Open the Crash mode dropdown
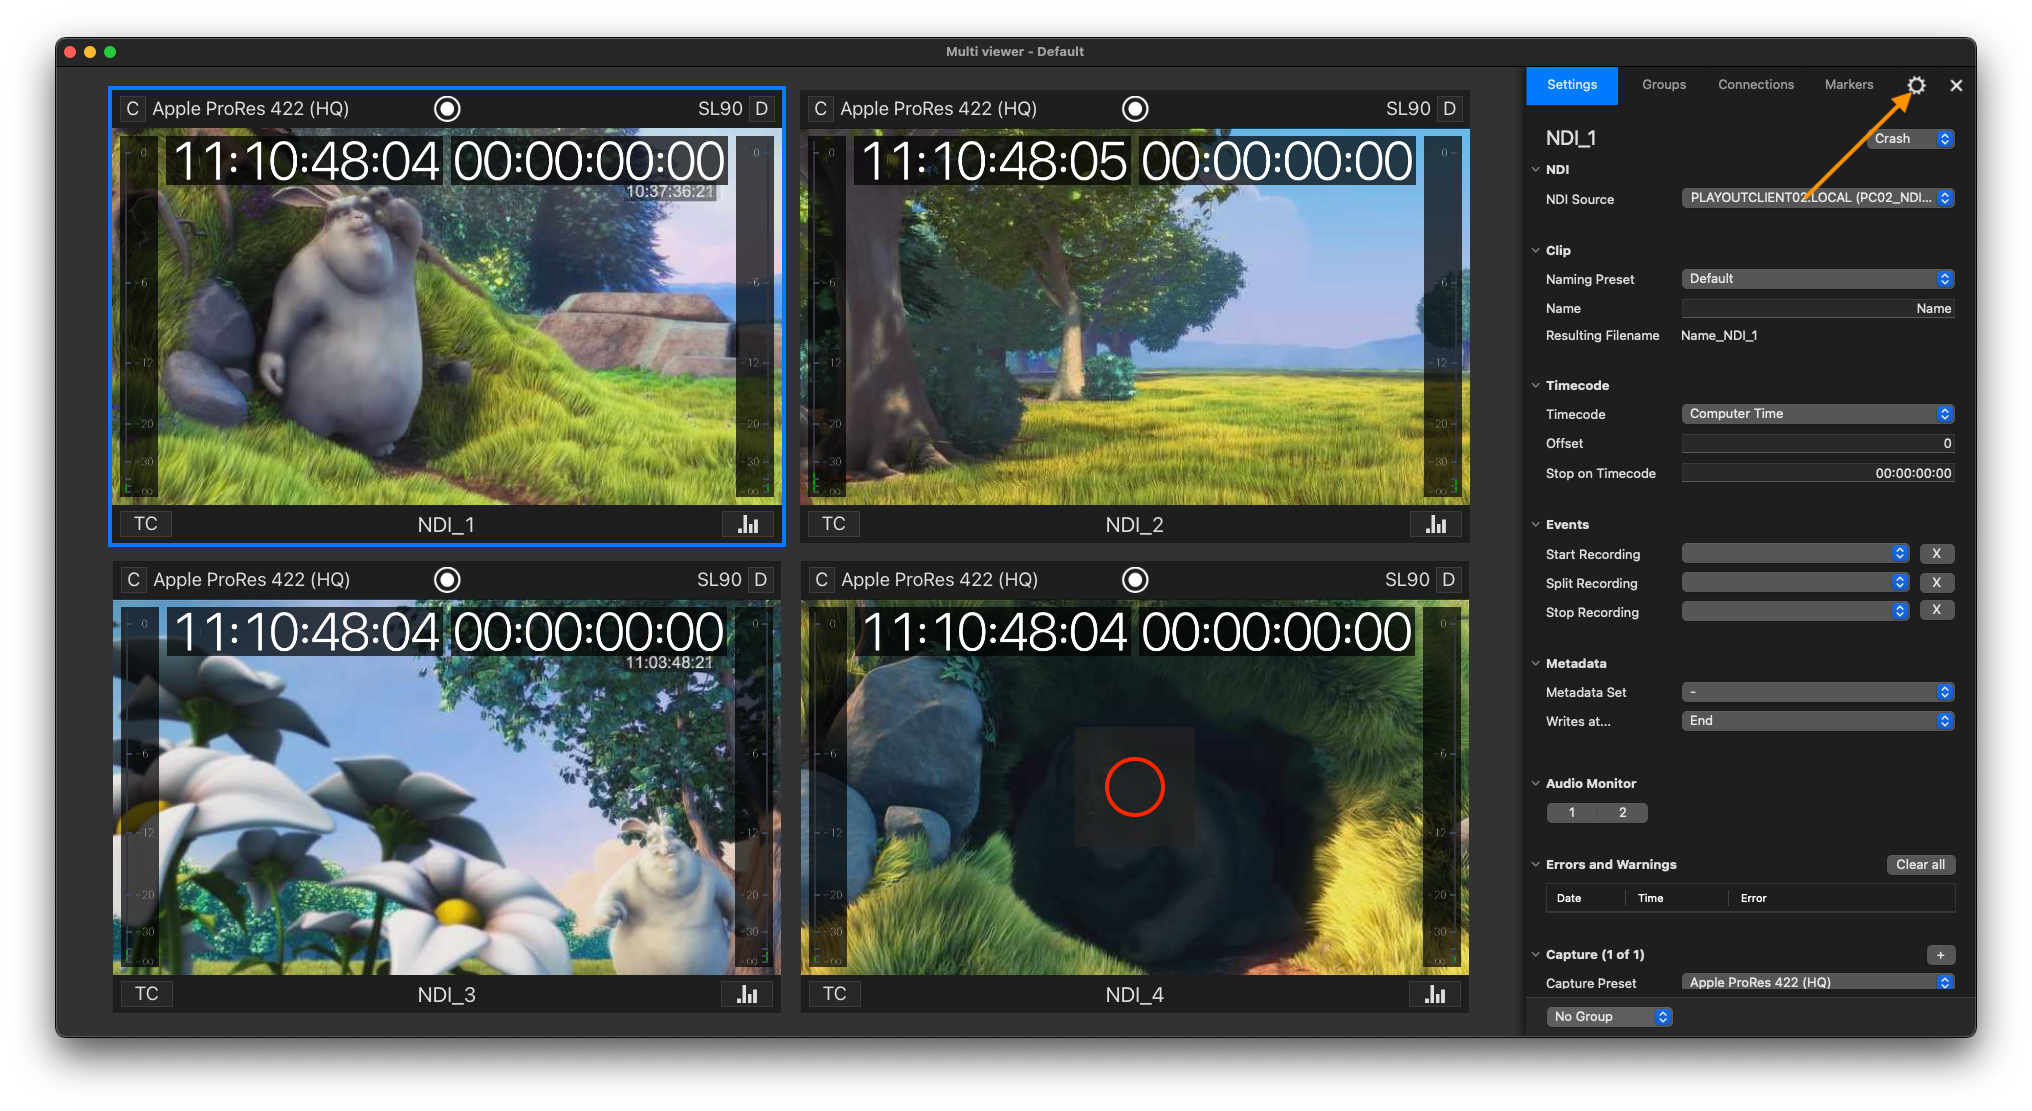Viewport: 2032px width, 1111px height. pyautogui.click(x=1911, y=139)
